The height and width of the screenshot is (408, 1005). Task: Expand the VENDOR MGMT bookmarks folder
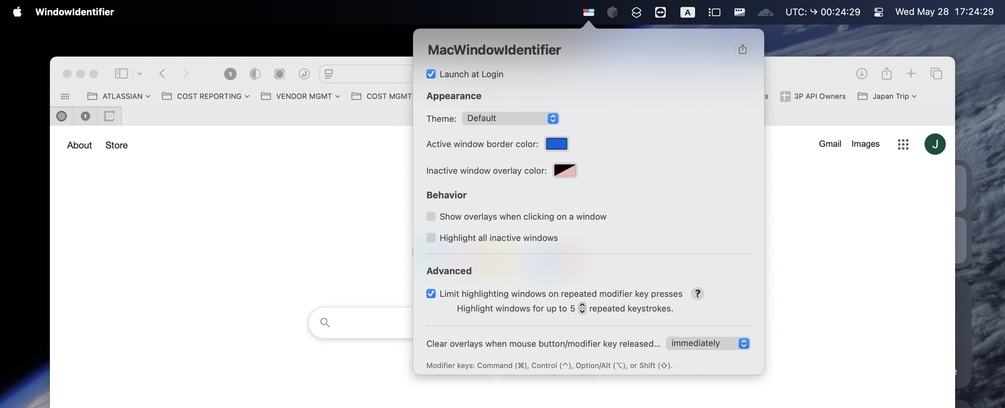301,96
